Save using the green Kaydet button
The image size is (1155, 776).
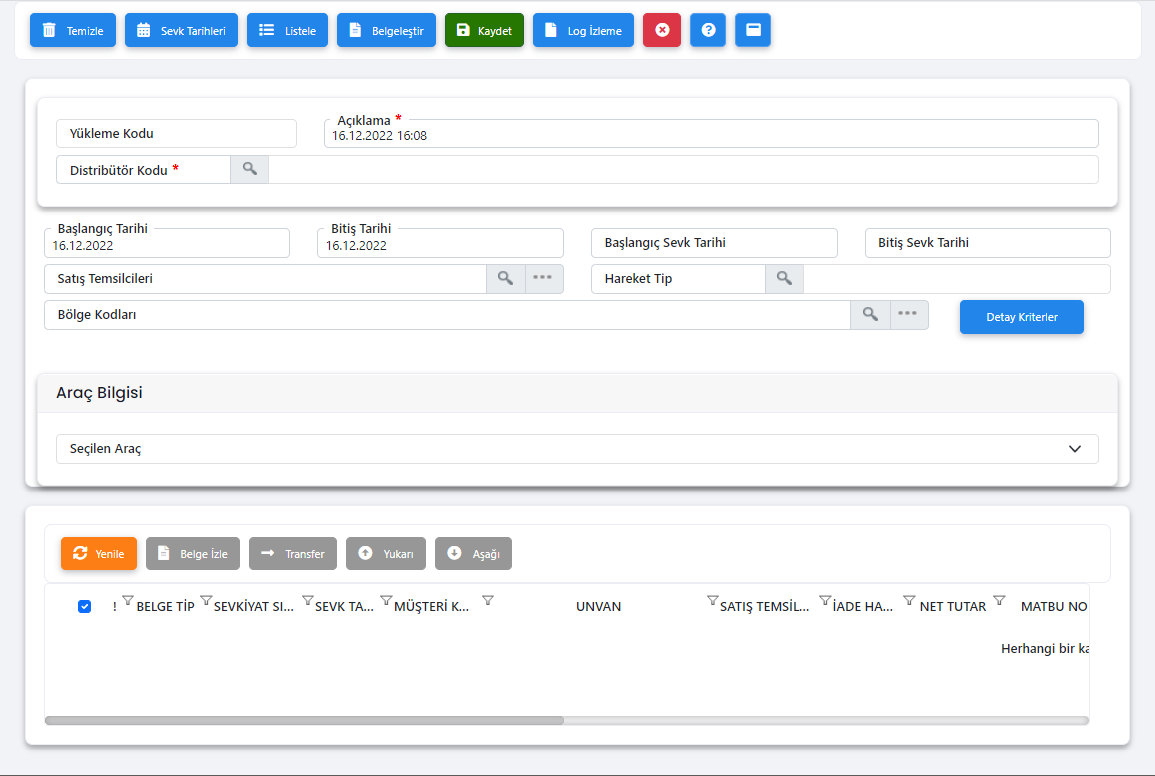pos(484,31)
